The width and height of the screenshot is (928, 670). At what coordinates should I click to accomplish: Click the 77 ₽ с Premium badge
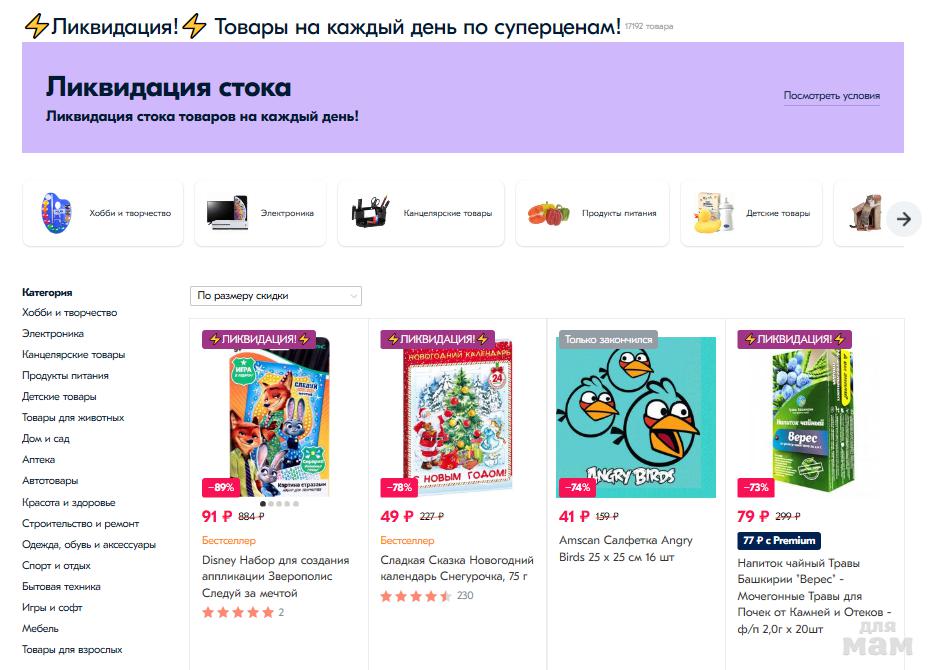pos(779,540)
